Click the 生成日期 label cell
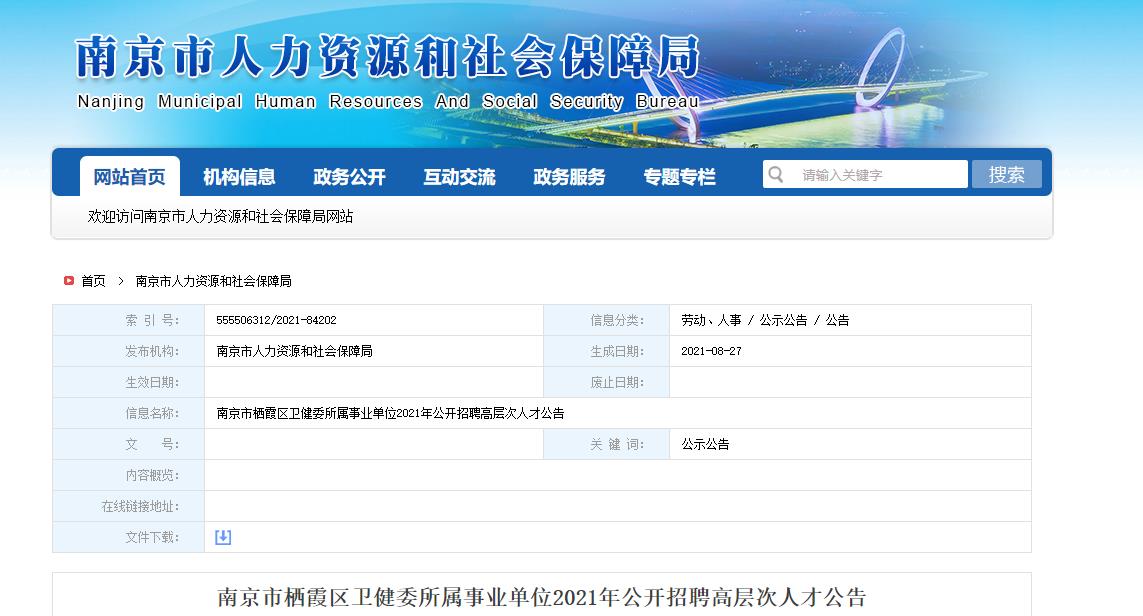Screen dimensions: 1143x616 click(606, 351)
